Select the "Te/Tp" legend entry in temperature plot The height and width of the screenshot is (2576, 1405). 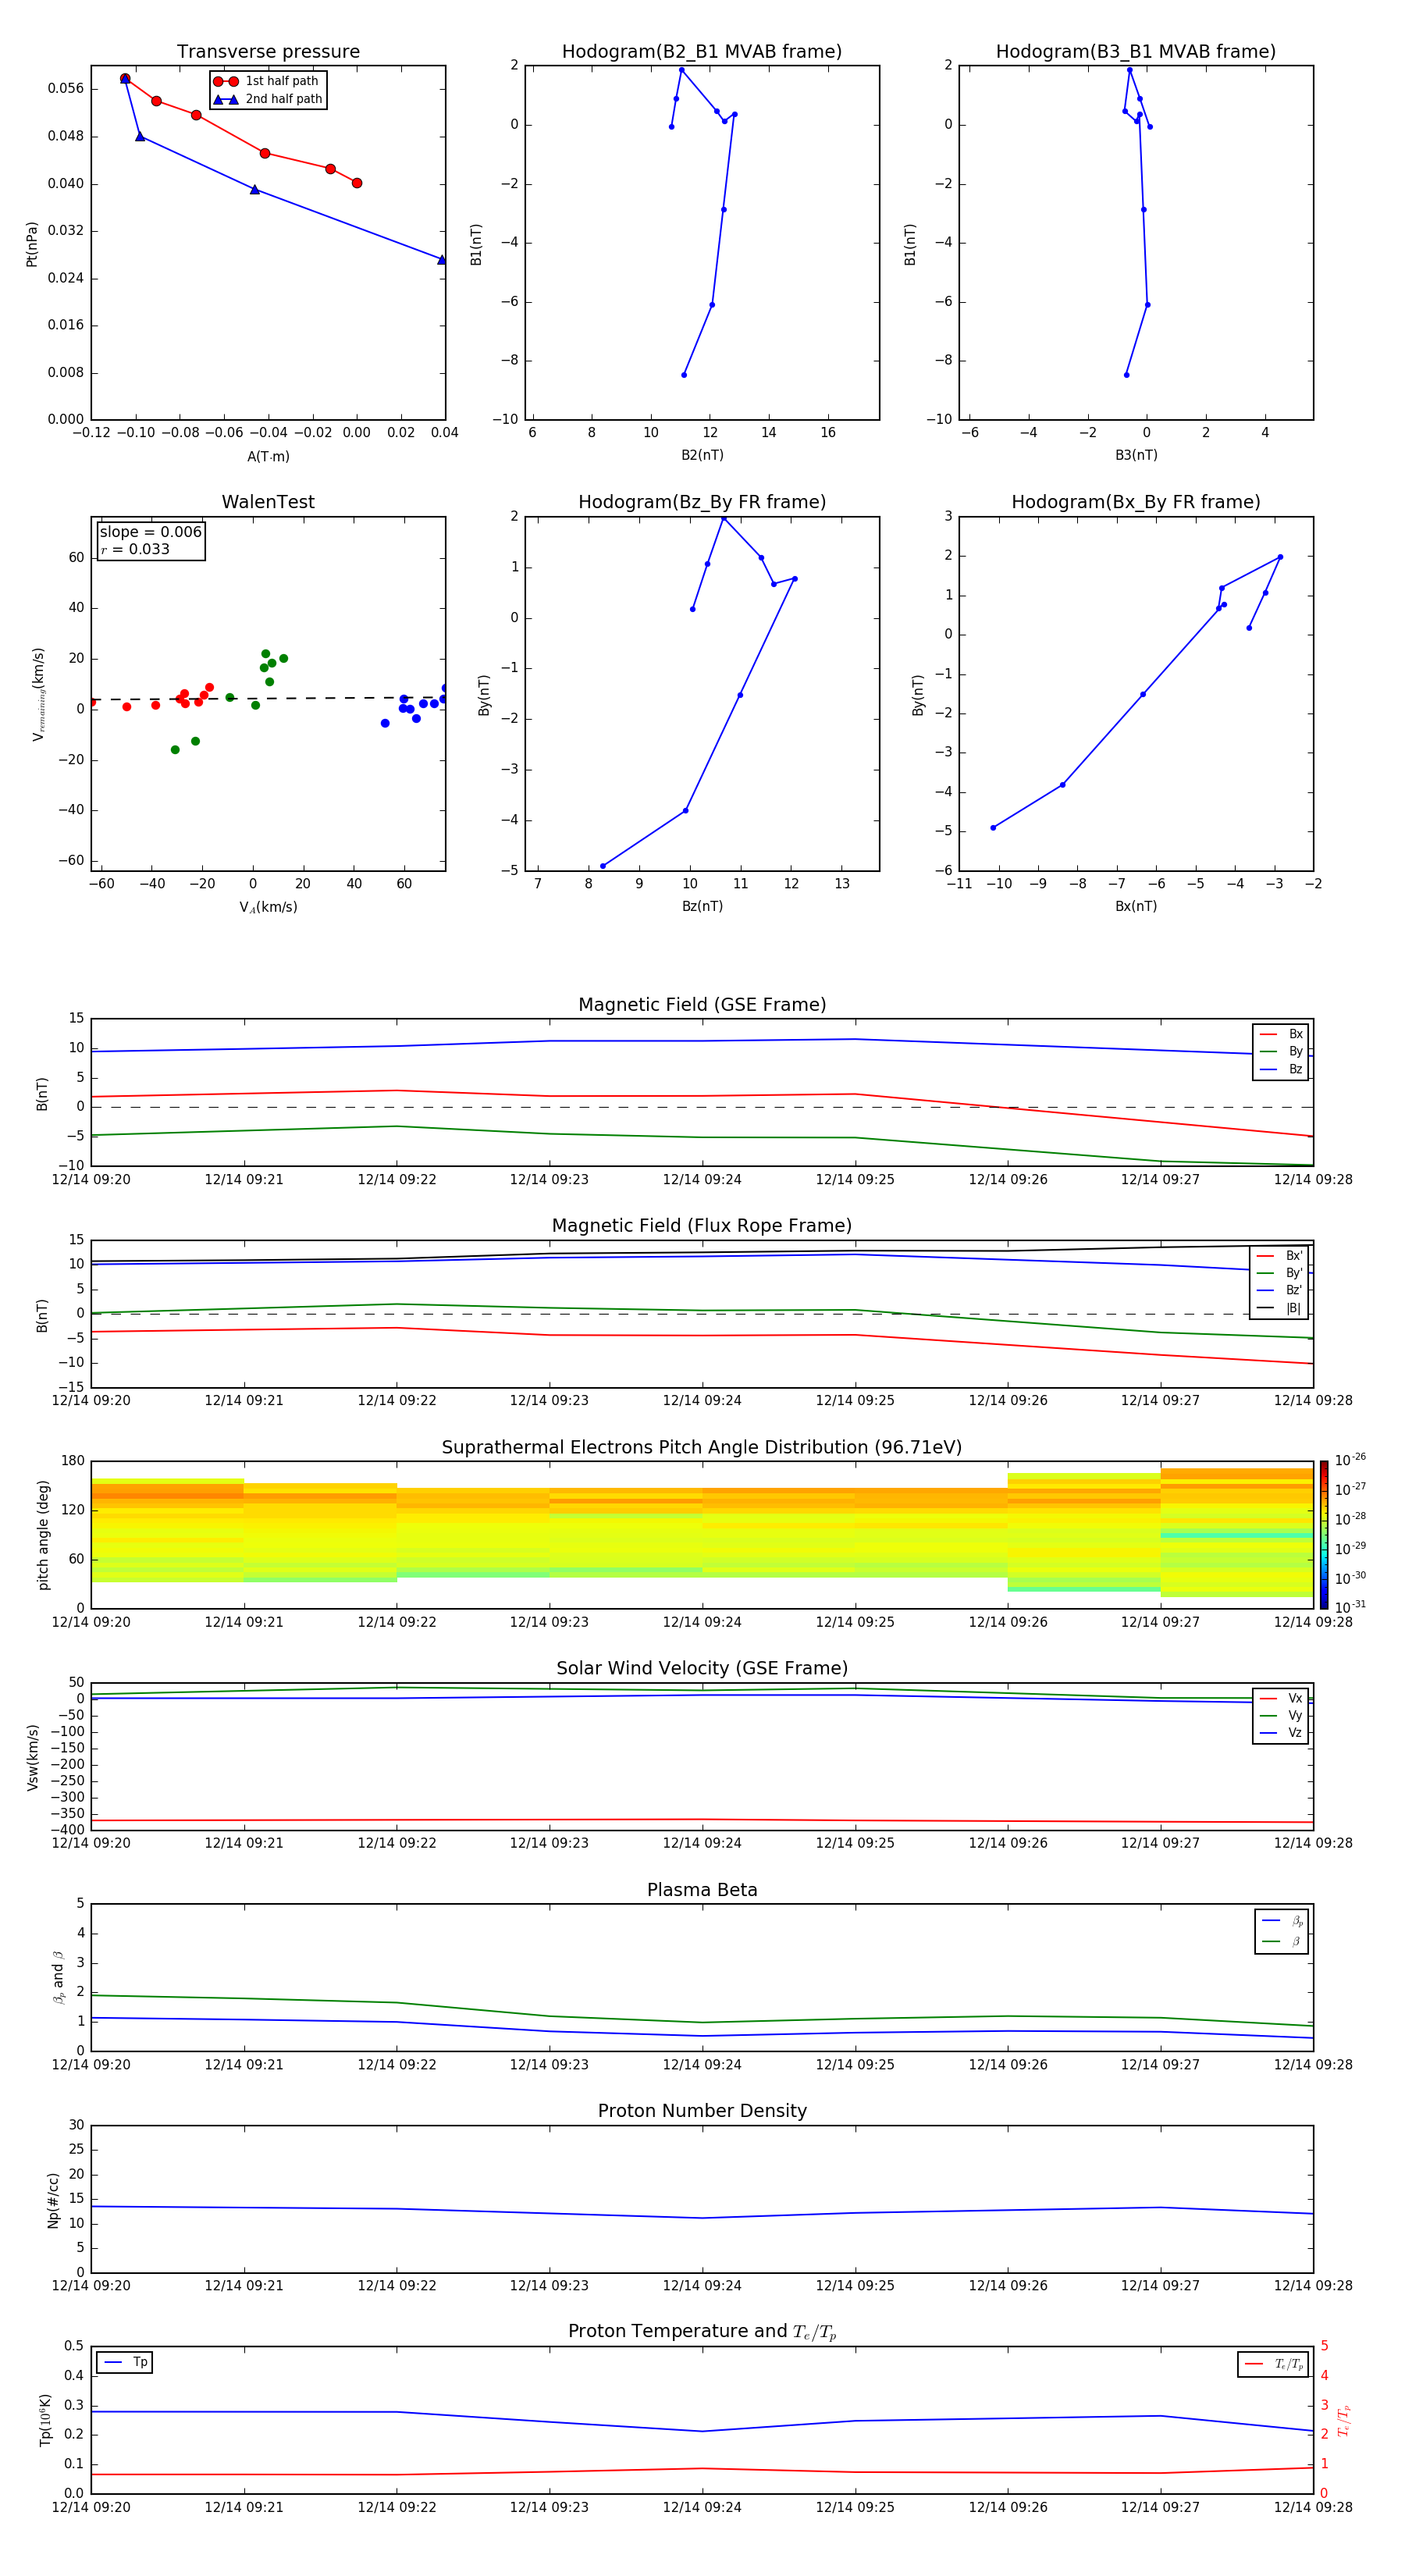[x=1275, y=2364]
